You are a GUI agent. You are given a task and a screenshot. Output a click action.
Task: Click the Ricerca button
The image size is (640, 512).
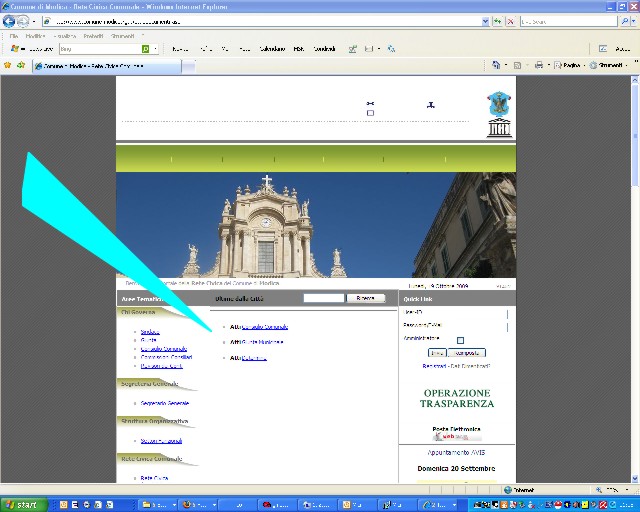[366, 298]
